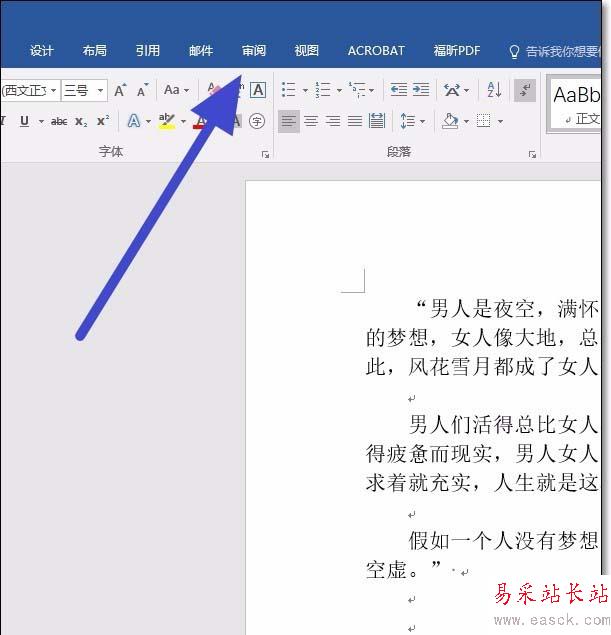
Task: Apply text effects outlined A
Action: click(134, 121)
